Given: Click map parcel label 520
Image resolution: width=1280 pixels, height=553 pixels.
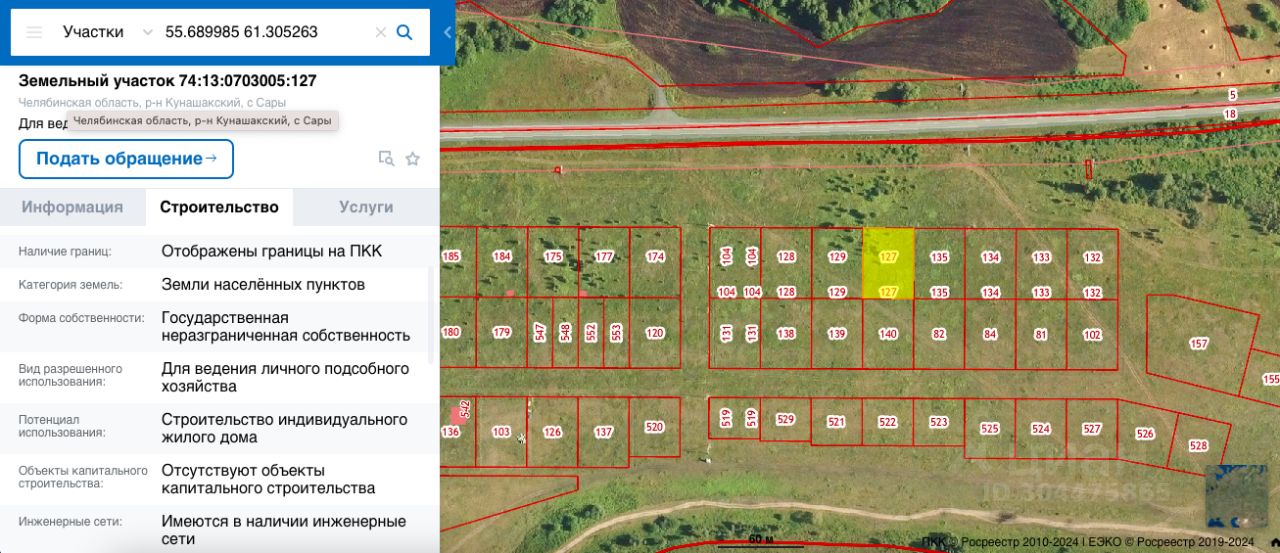Looking at the screenshot, I should click(x=655, y=427).
